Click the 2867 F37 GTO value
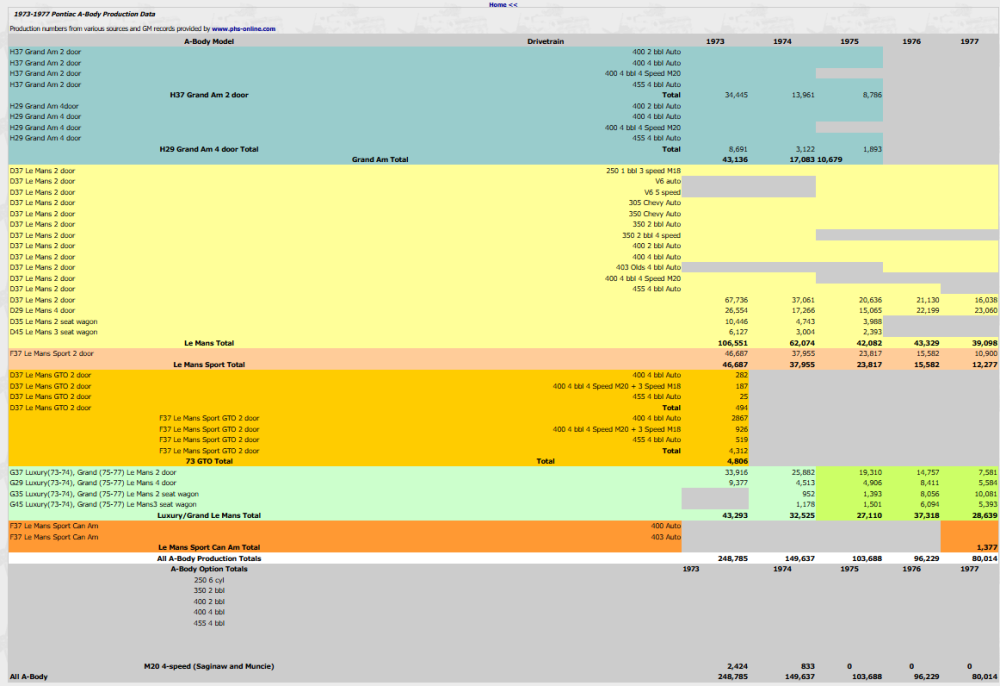The image size is (1000, 686). tap(739, 418)
